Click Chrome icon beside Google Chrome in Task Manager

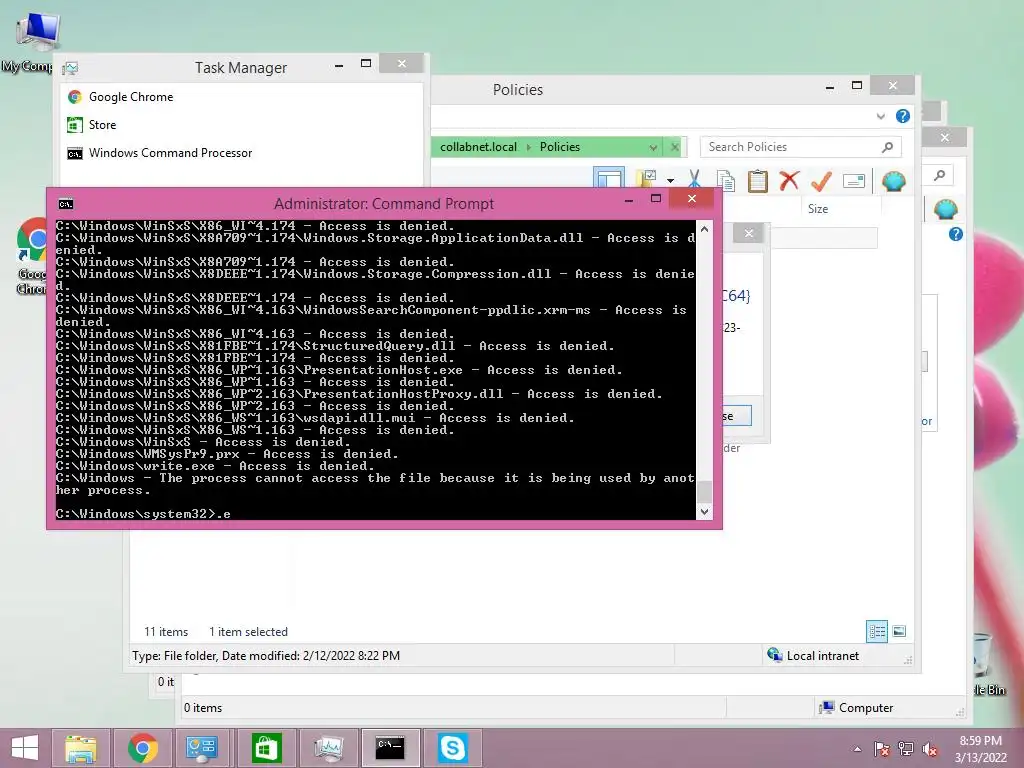[75, 97]
